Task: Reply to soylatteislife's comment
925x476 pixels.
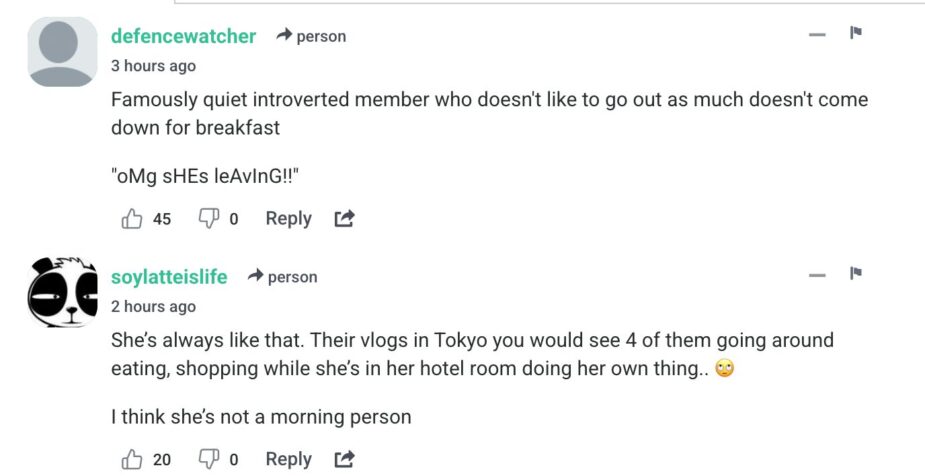Action: coord(288,460)
